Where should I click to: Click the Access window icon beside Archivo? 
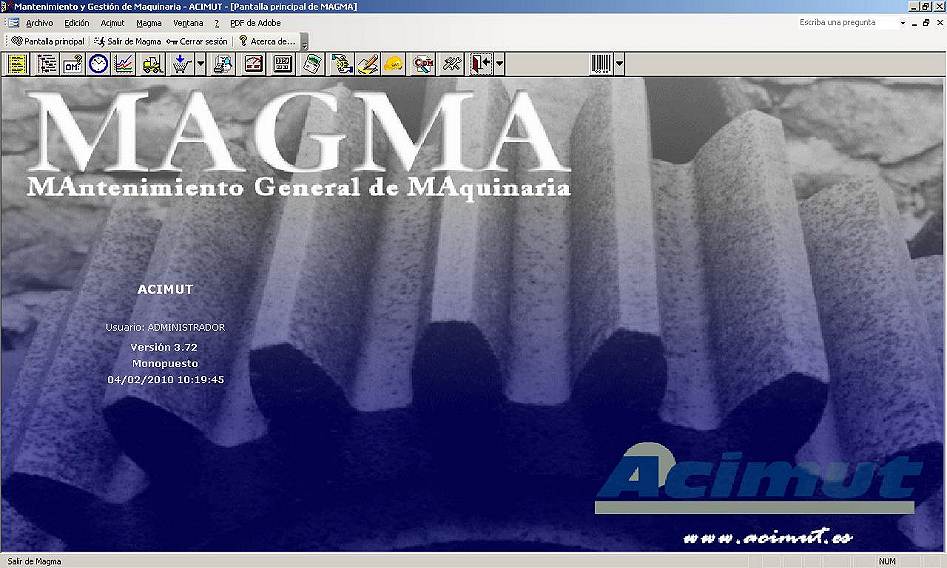tap(11, 23)
